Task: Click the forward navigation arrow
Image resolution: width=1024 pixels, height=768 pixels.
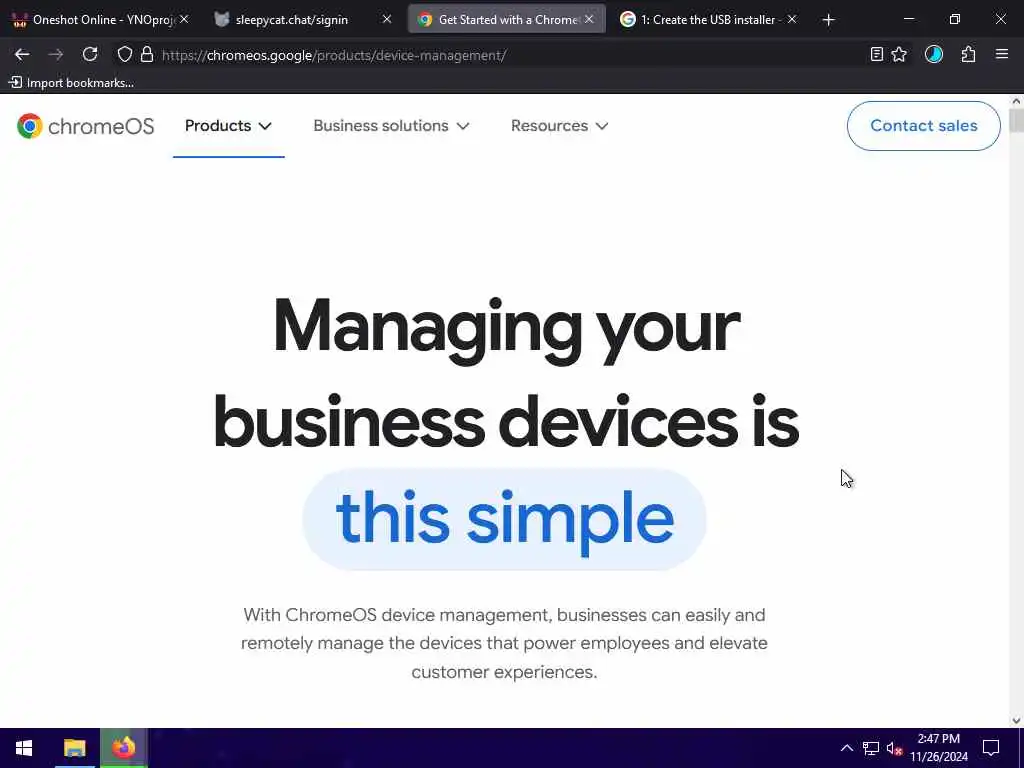Action: pos(56,55)
